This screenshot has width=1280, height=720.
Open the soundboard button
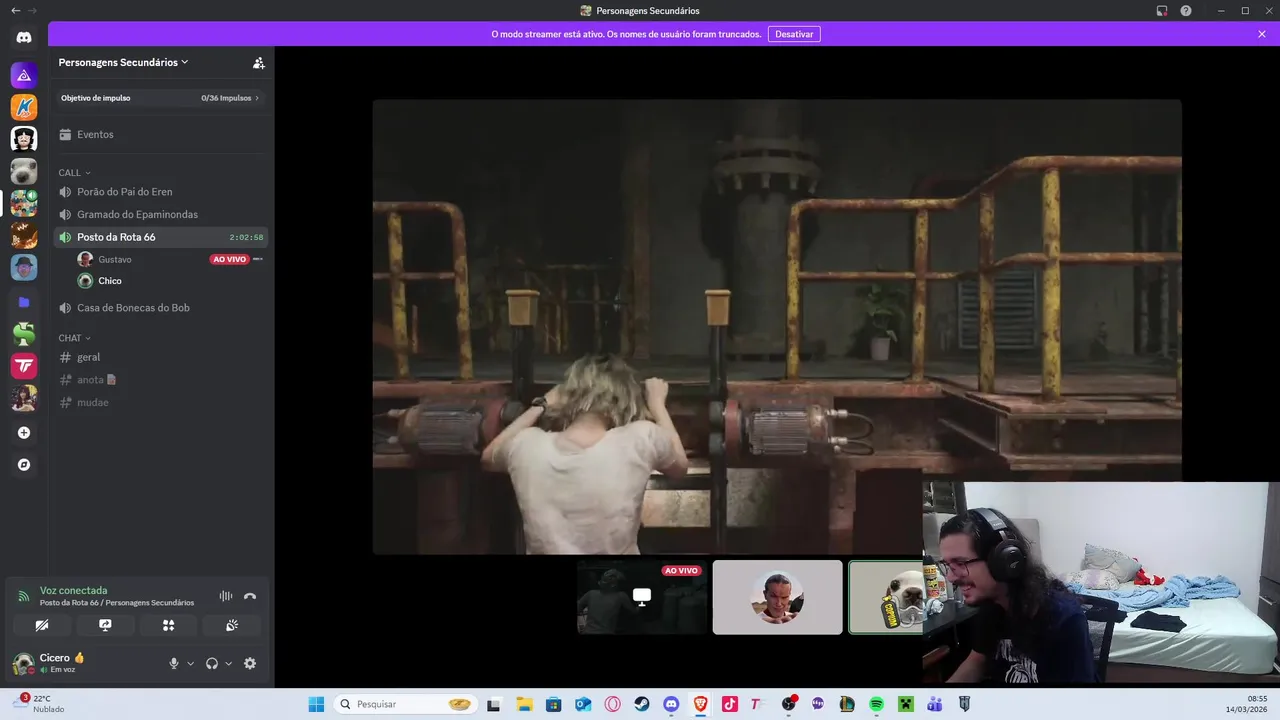231,625
